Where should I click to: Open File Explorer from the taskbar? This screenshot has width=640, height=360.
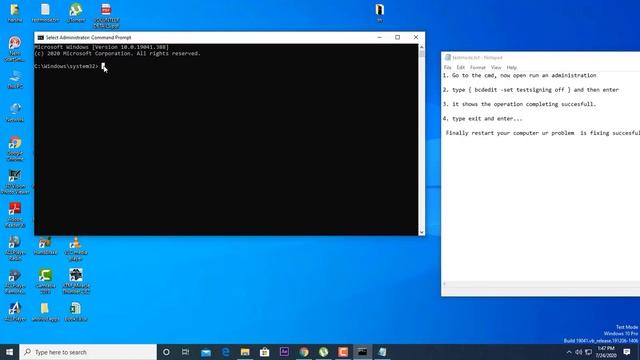(245, 352)
